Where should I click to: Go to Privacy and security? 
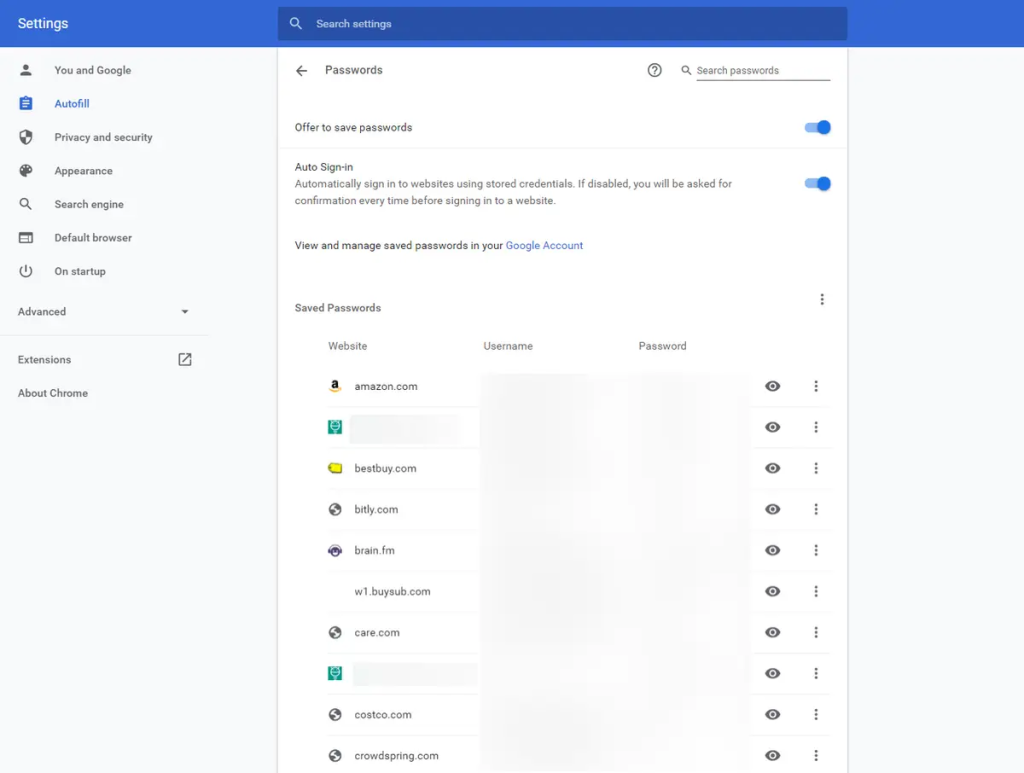(103, 137)
